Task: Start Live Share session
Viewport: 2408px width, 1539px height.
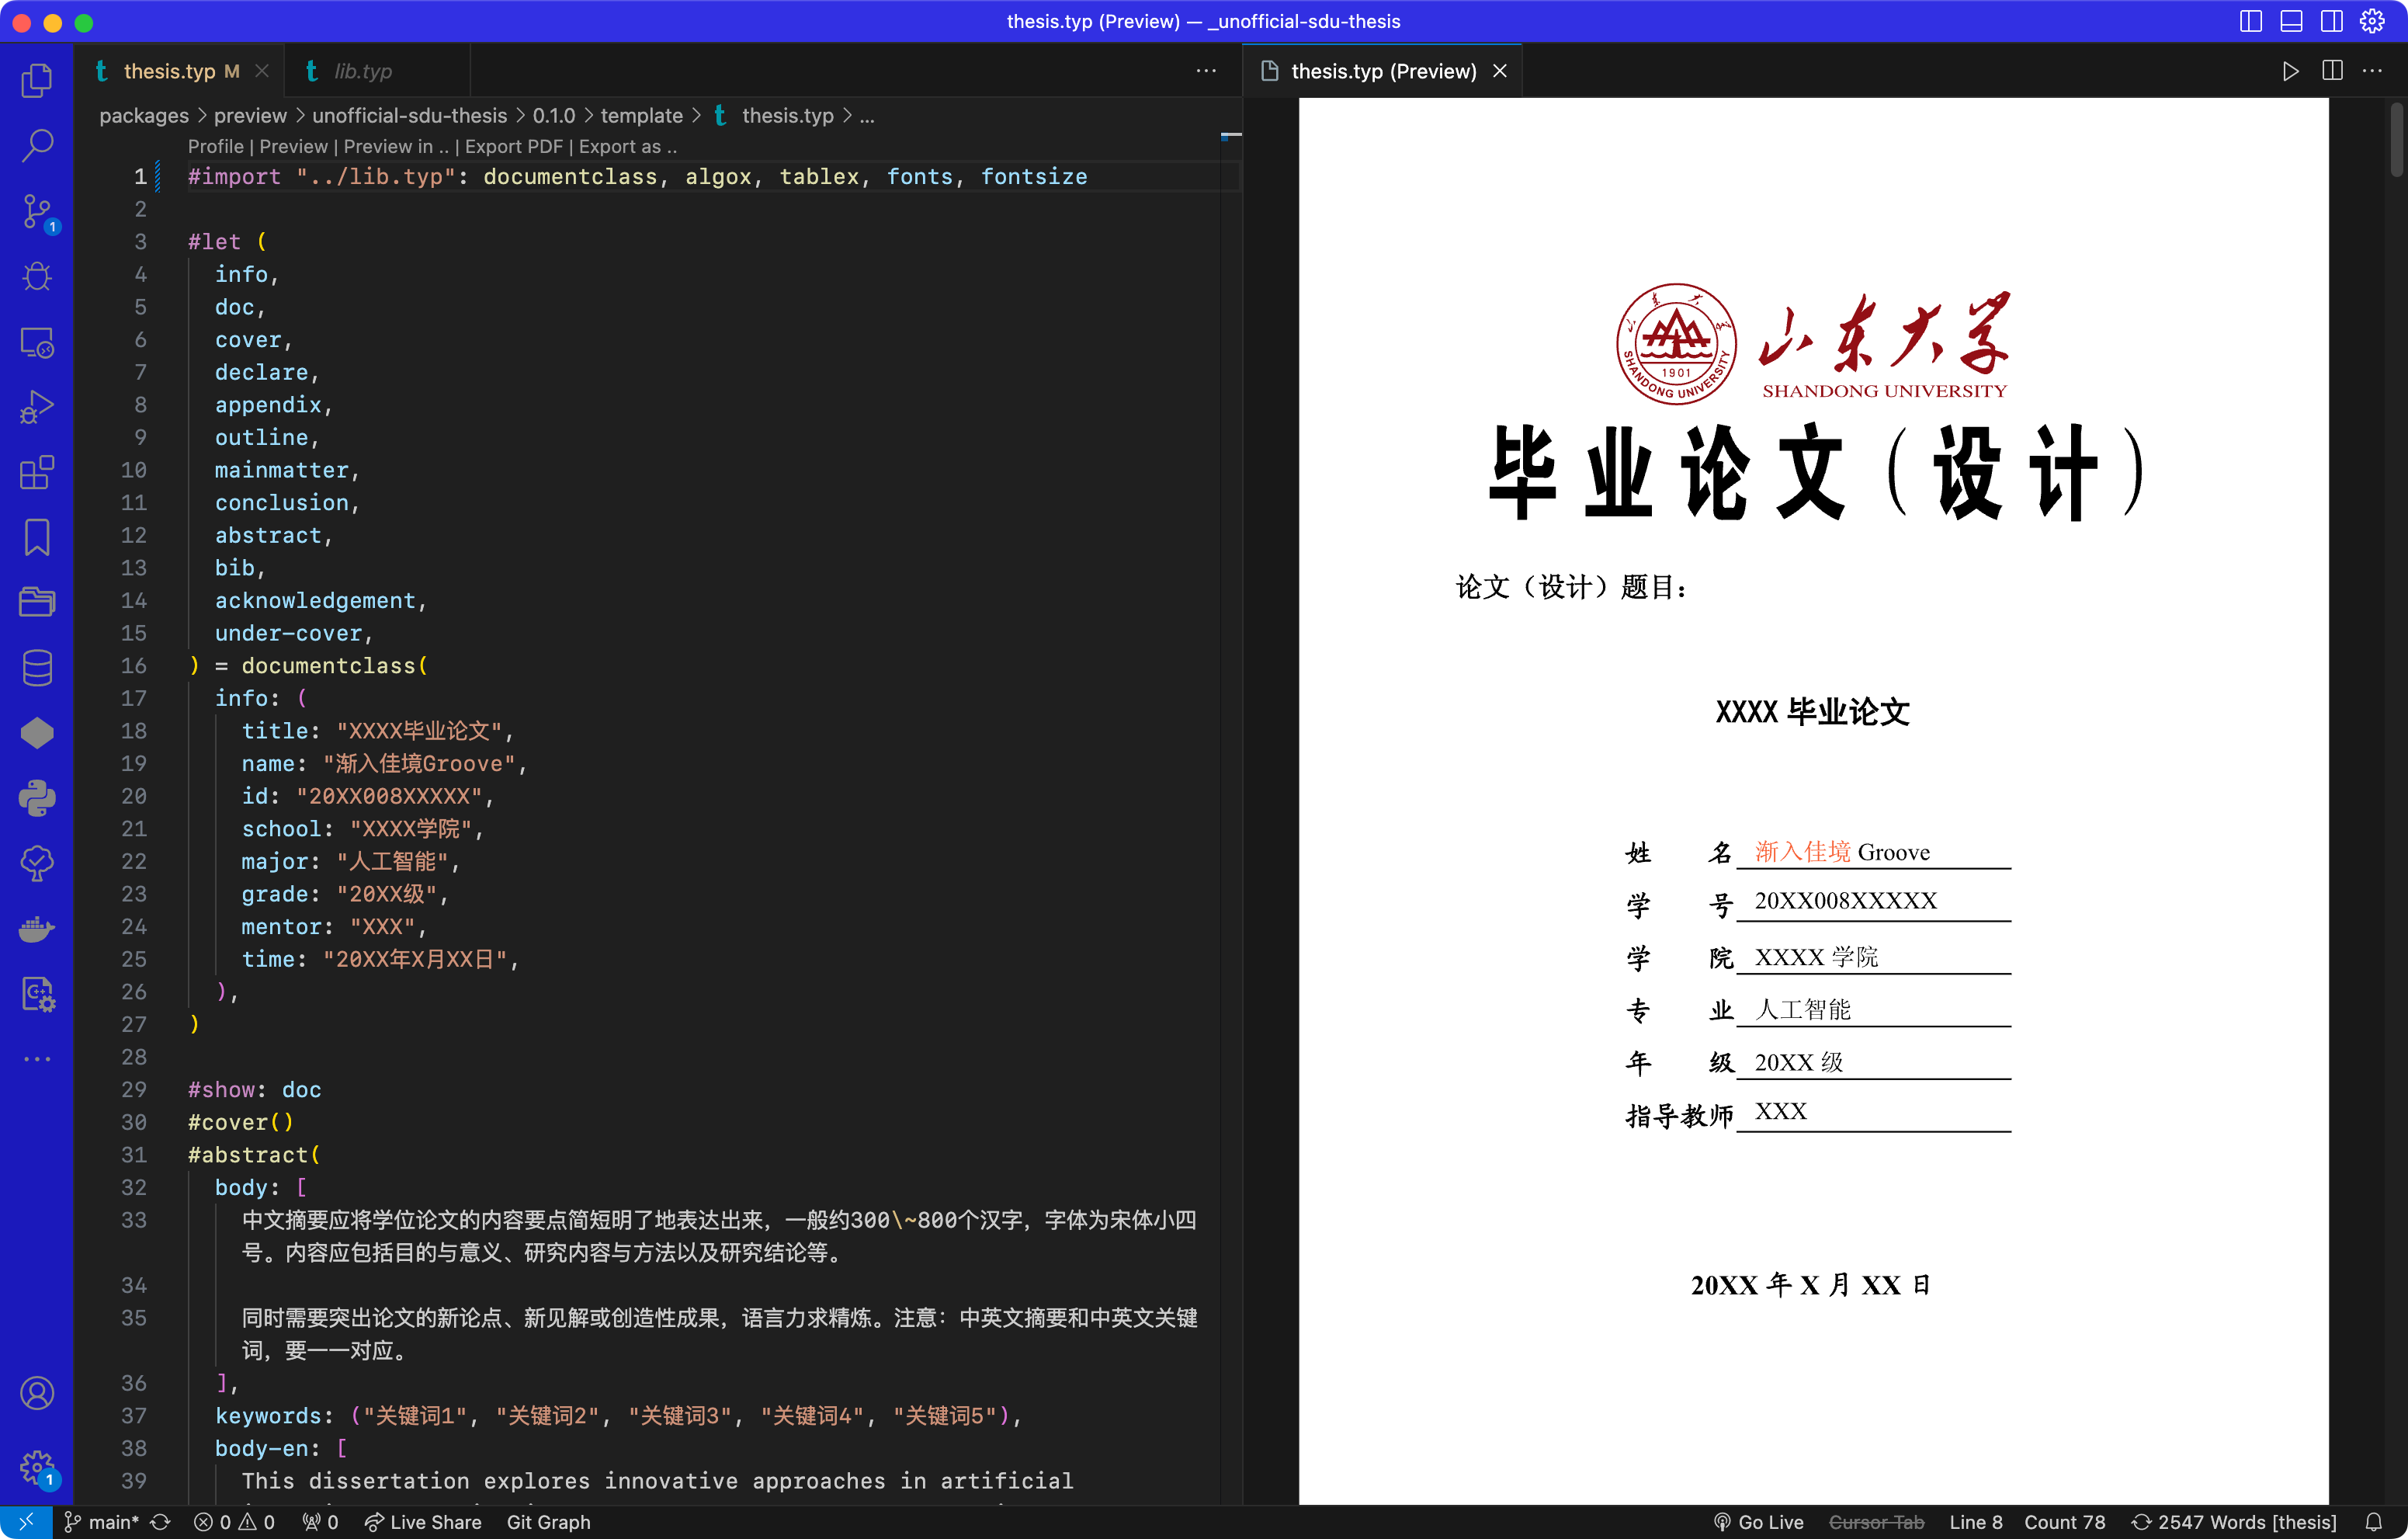Action: coord(423,1522)
